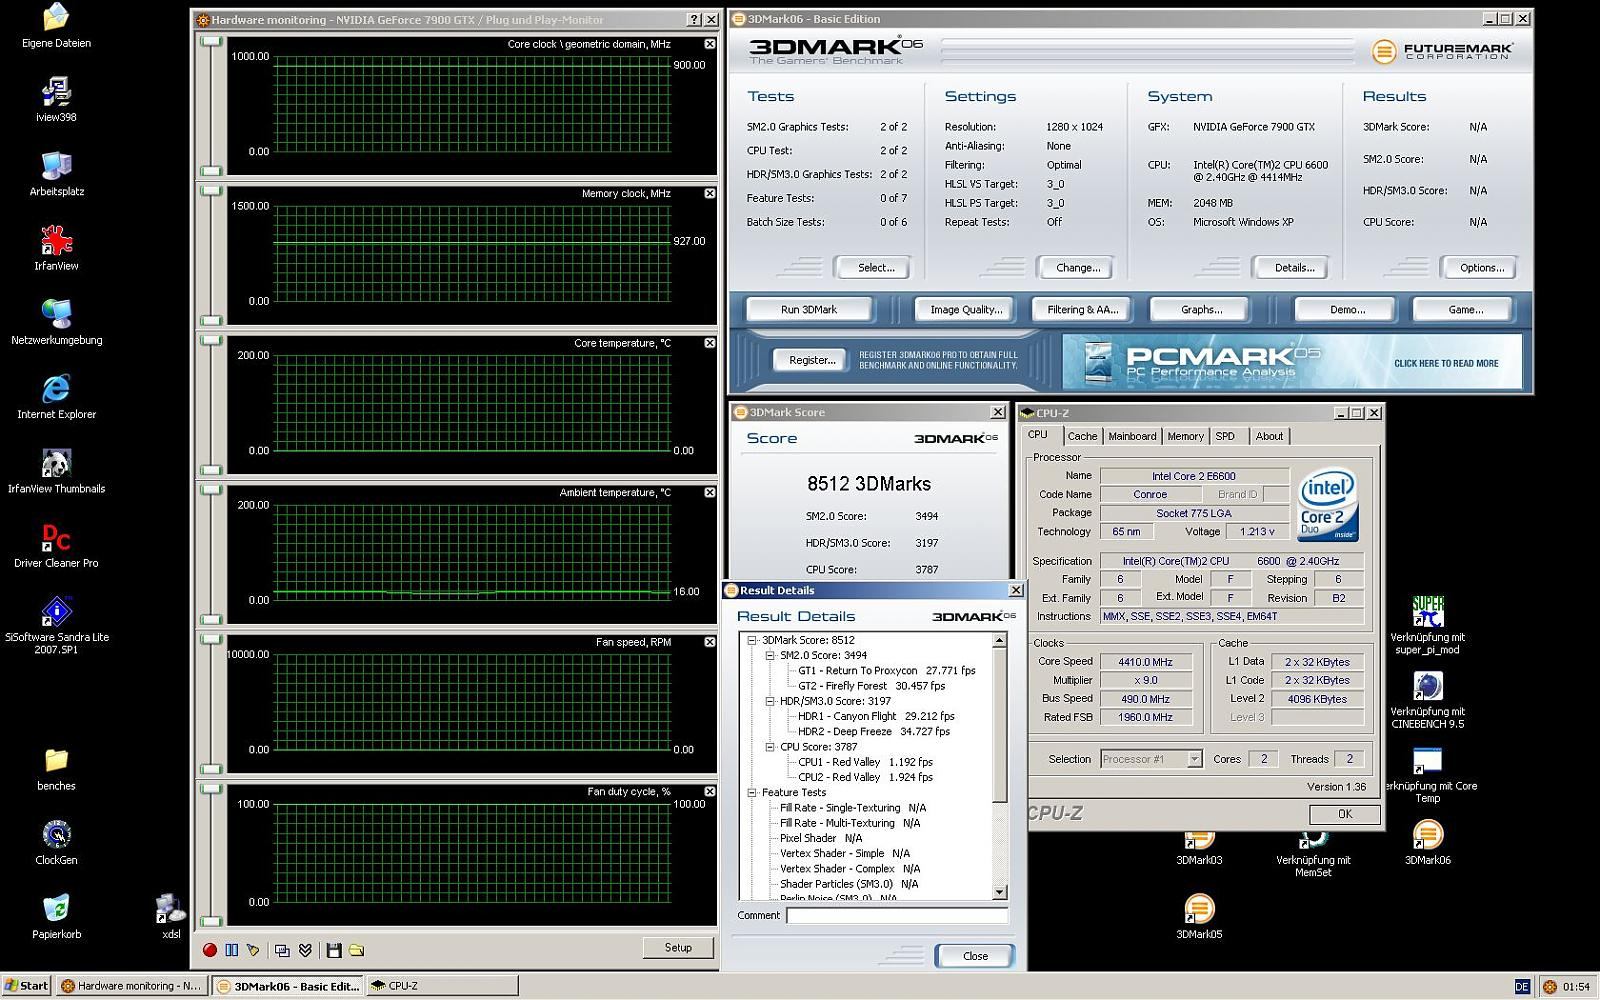Collapse the CPU Score tree node
This screenshot has height=1000, width=1600.
point(770,747)
